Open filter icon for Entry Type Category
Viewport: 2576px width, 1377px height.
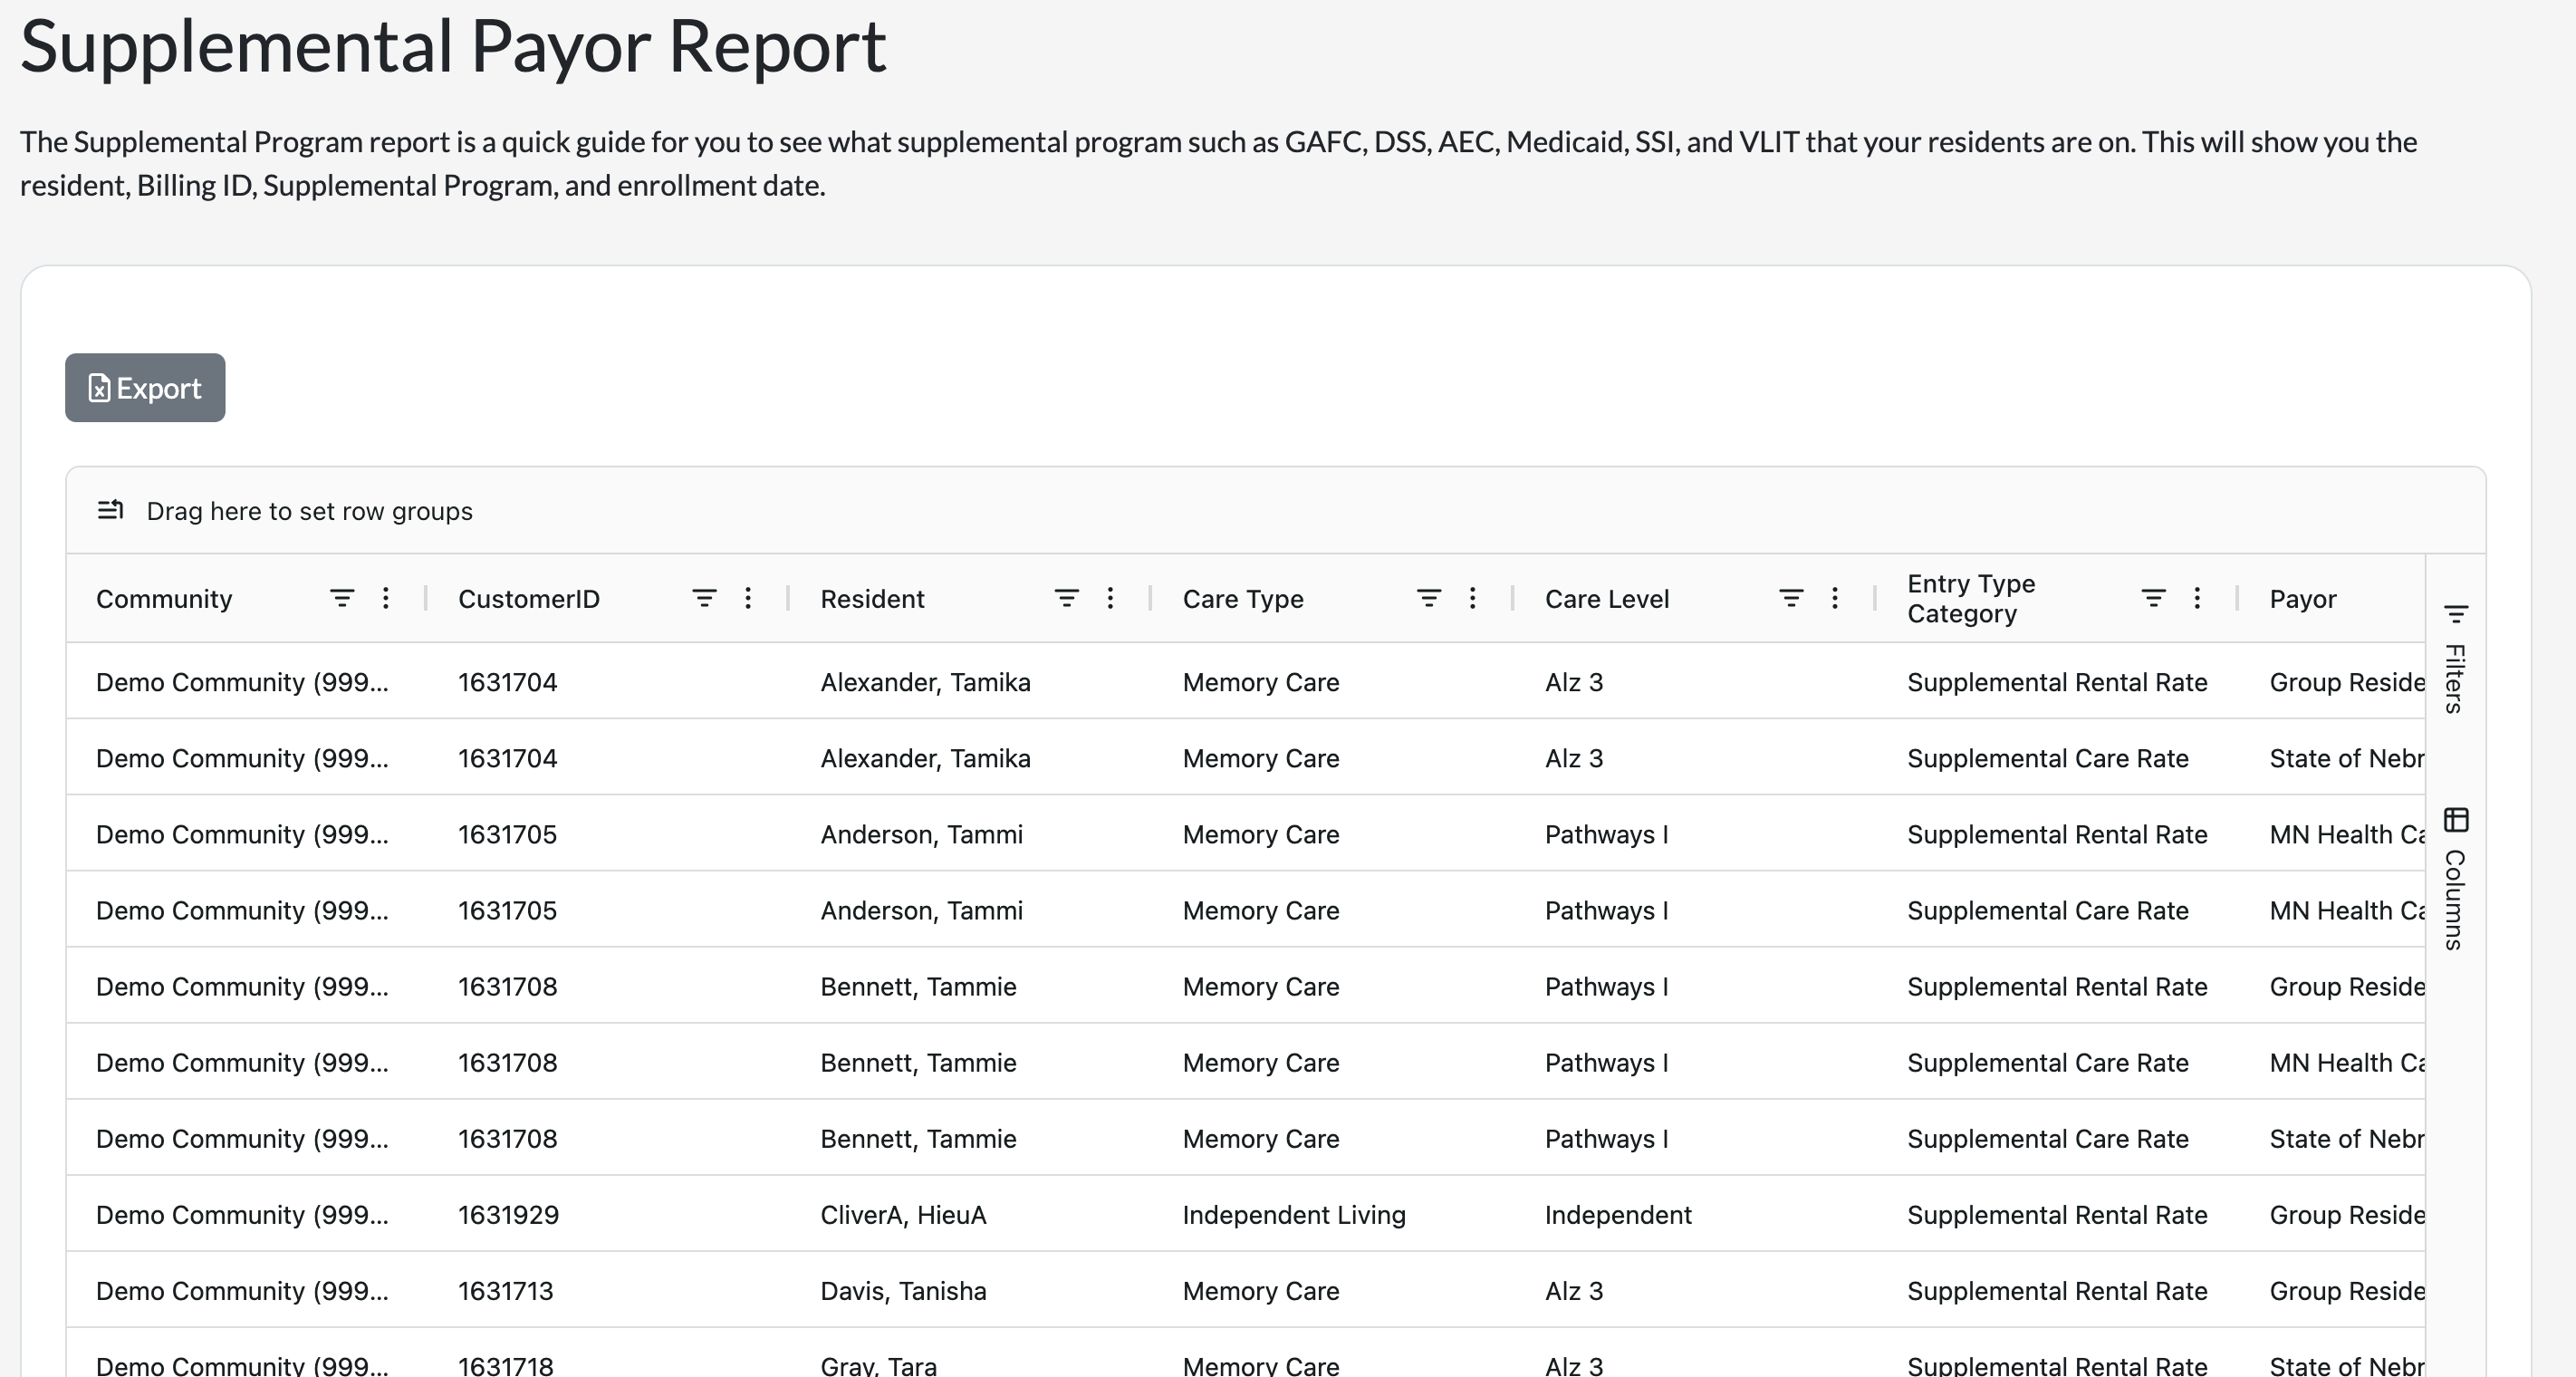(2152, 598)
